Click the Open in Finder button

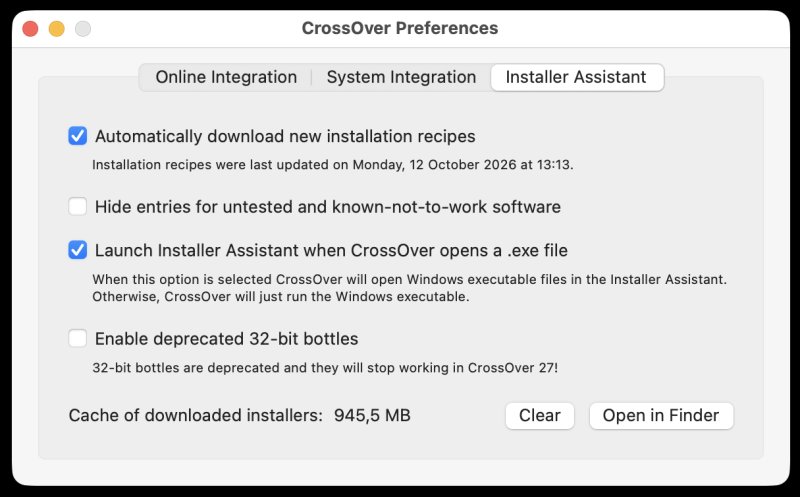(x=661, y=415)
